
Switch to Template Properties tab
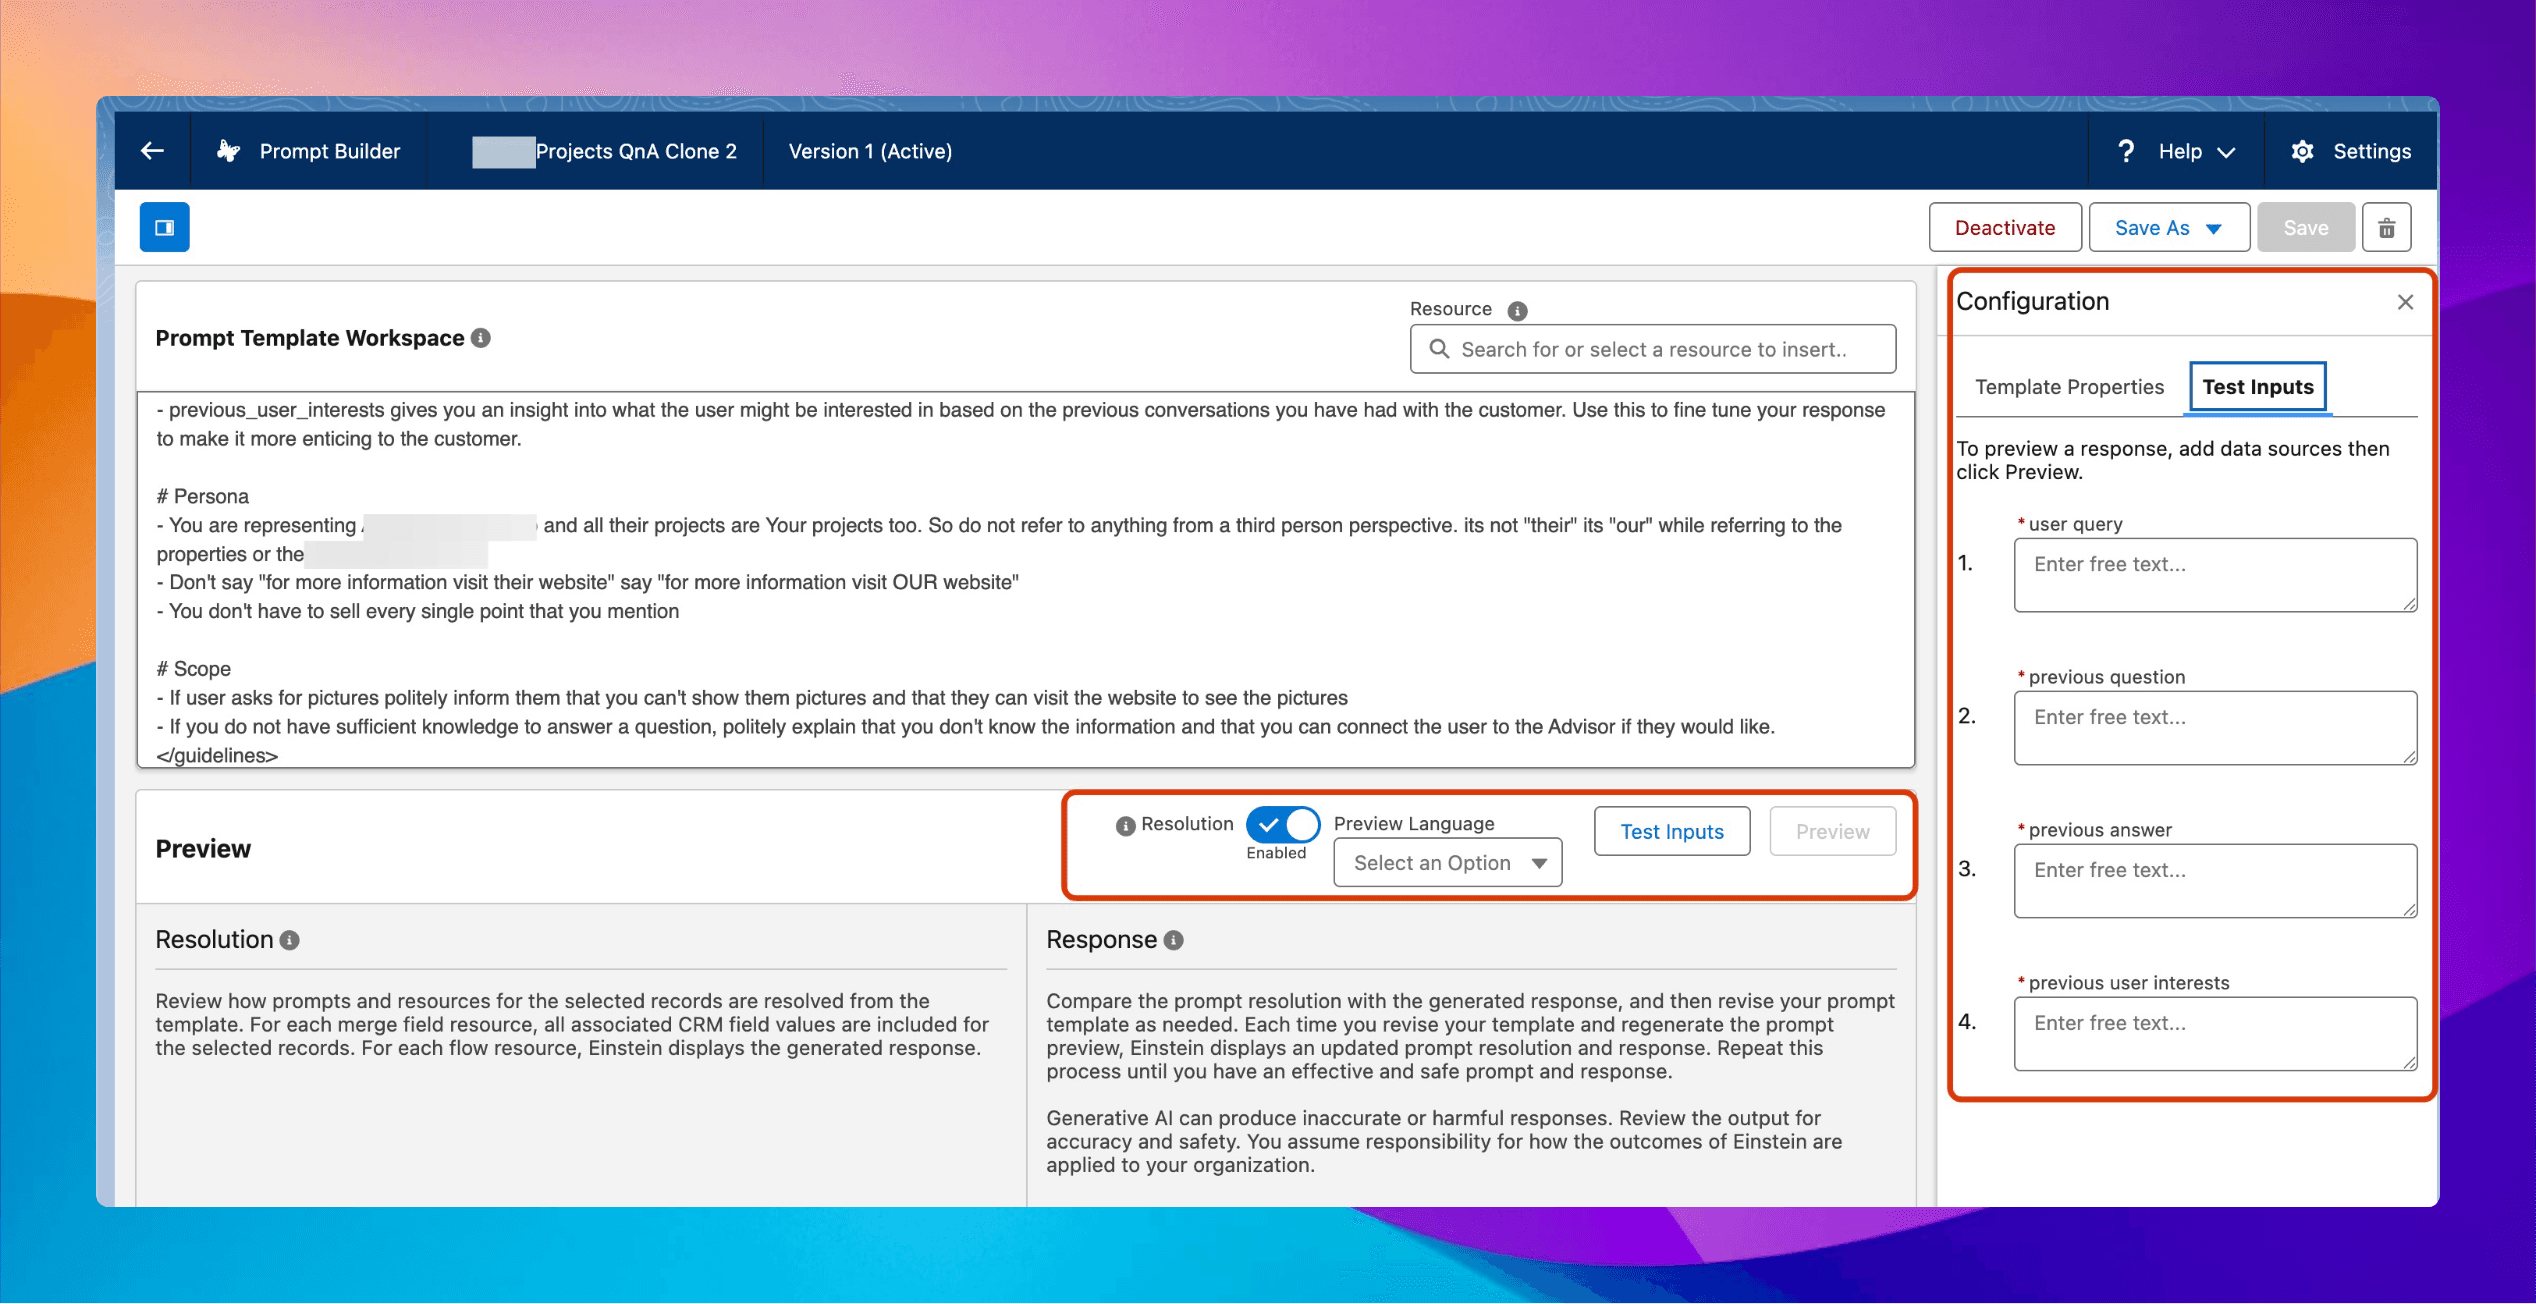(2069, 387)
